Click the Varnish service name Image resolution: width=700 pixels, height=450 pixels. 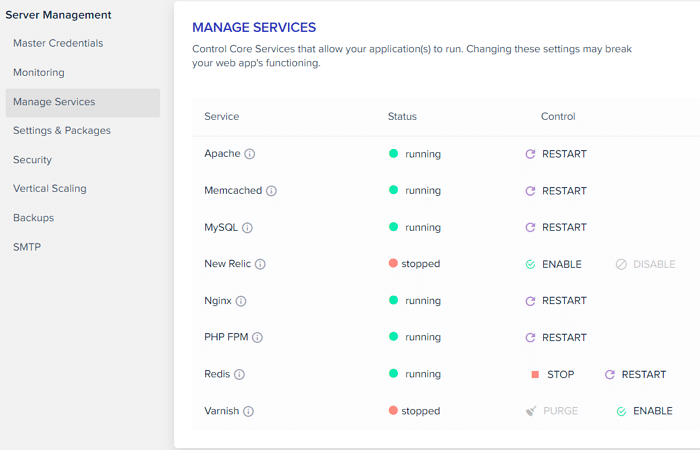(222, 411)
